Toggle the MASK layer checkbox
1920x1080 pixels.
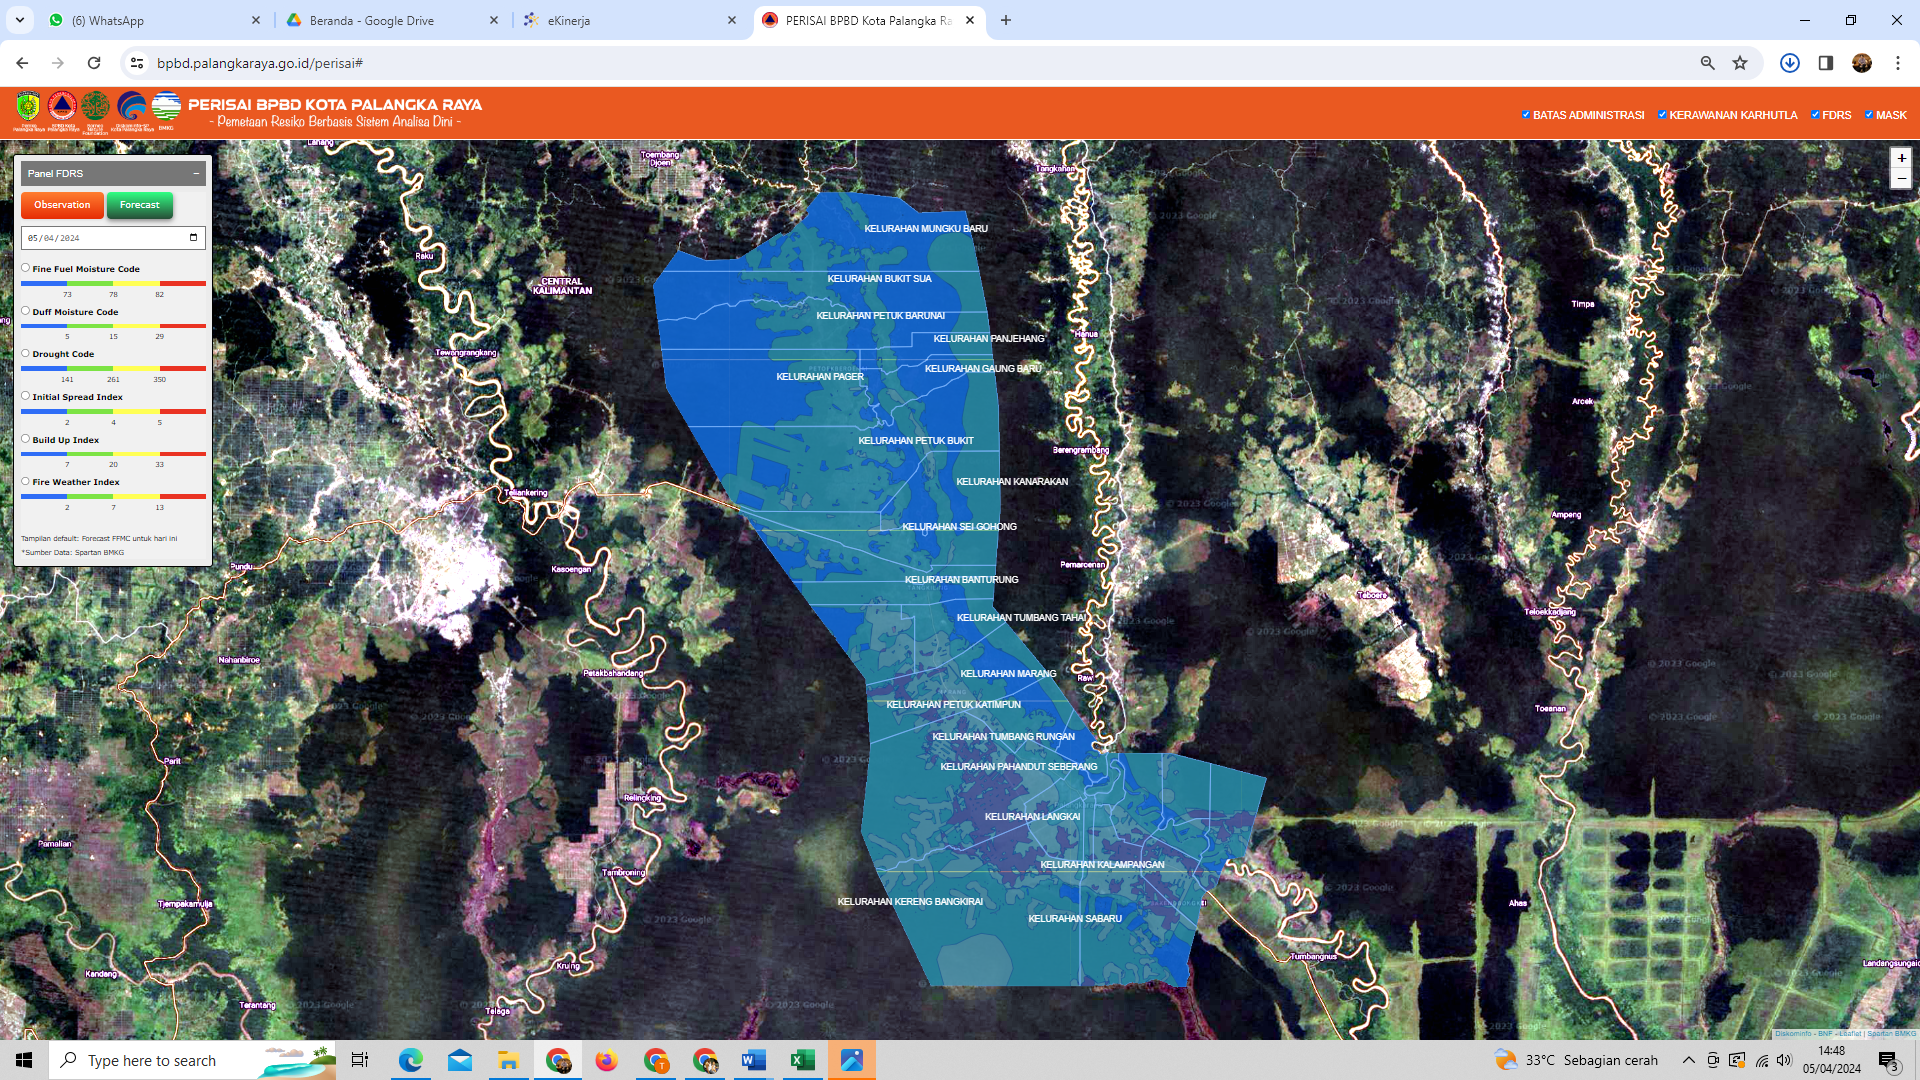click(x=1869, y=115)
